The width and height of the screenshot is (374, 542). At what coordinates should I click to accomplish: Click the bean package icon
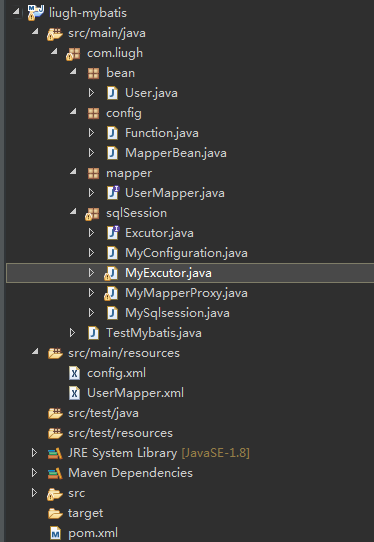pos(94,73)
